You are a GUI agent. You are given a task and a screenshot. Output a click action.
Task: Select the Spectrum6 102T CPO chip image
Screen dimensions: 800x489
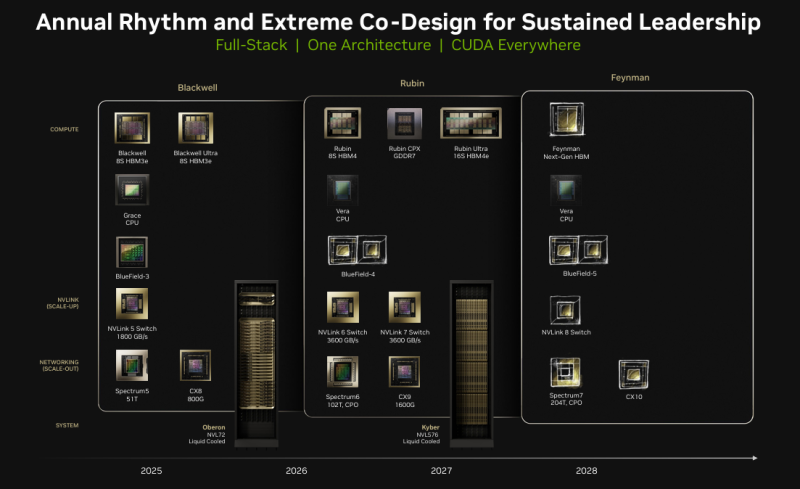click(x=342, y=372)
